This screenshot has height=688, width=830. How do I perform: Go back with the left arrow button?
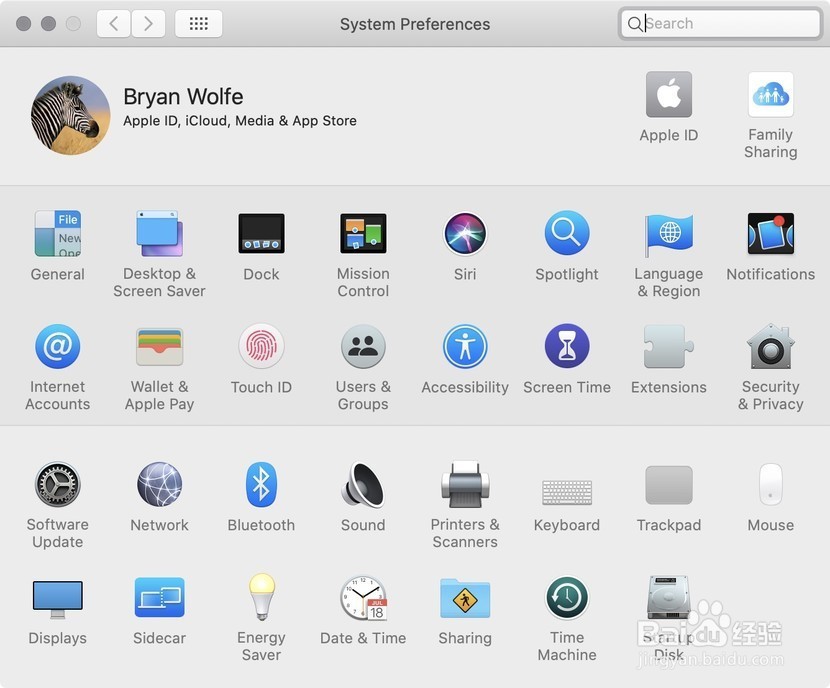point(113,23)
